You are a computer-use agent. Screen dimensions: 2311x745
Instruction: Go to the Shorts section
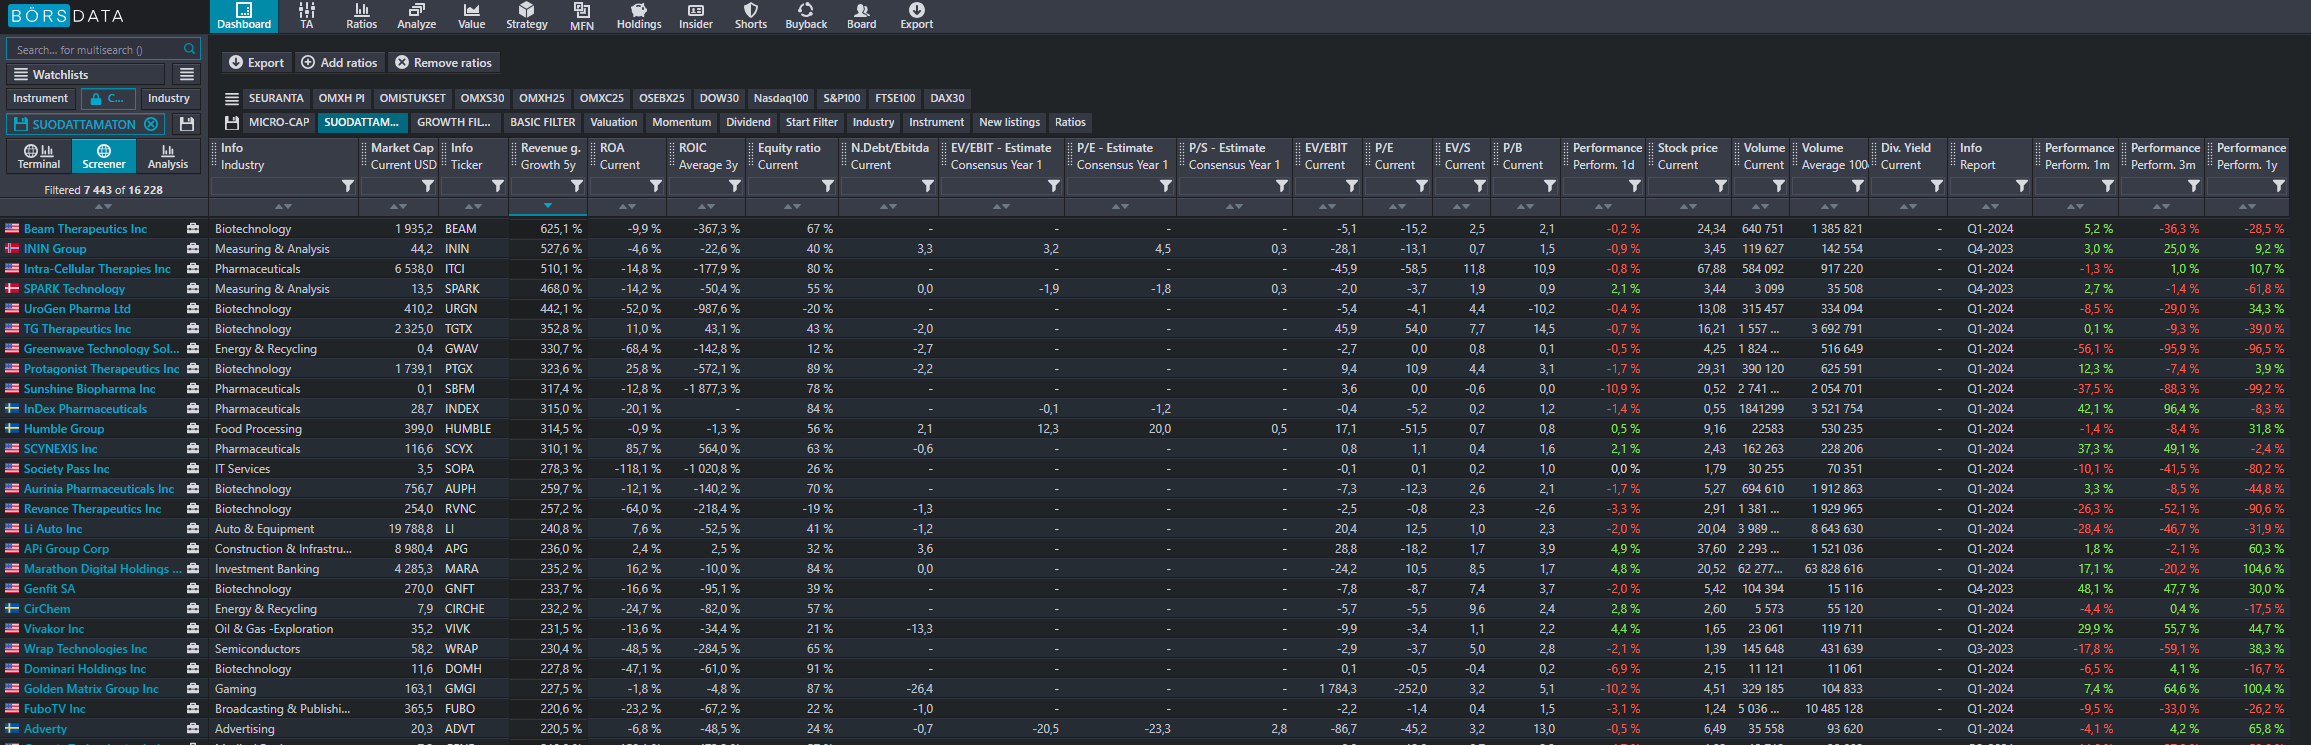point(750,16)
